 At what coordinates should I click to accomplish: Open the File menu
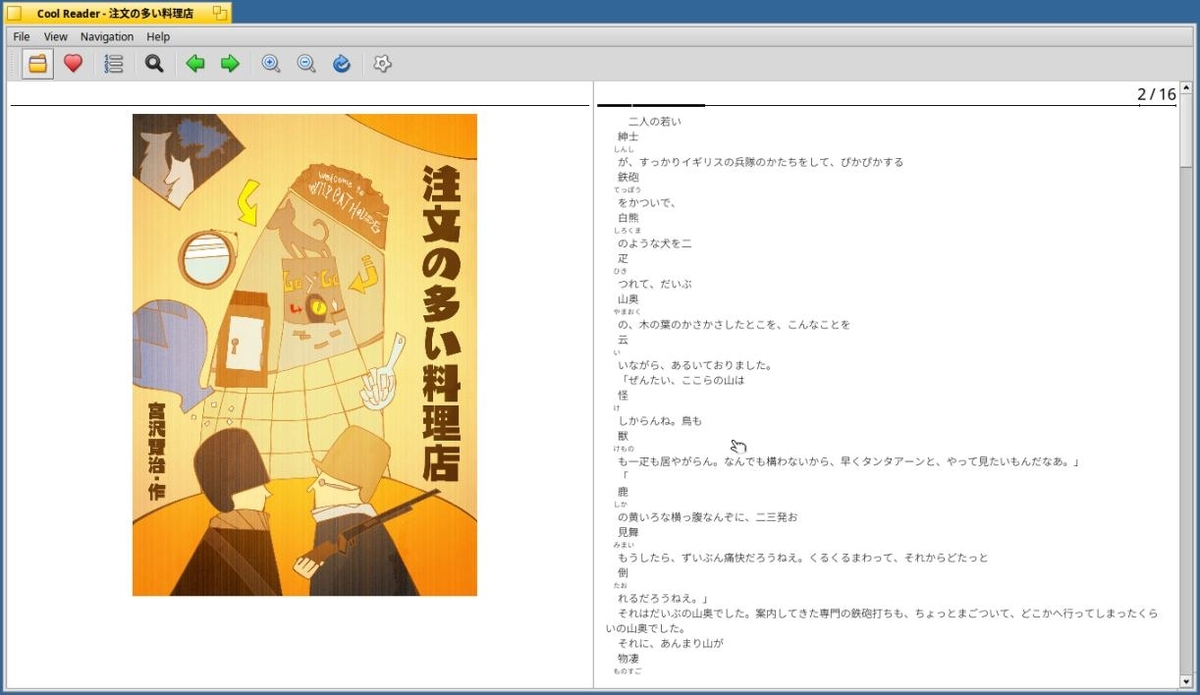pyautogui.click(x=21, y=37)
